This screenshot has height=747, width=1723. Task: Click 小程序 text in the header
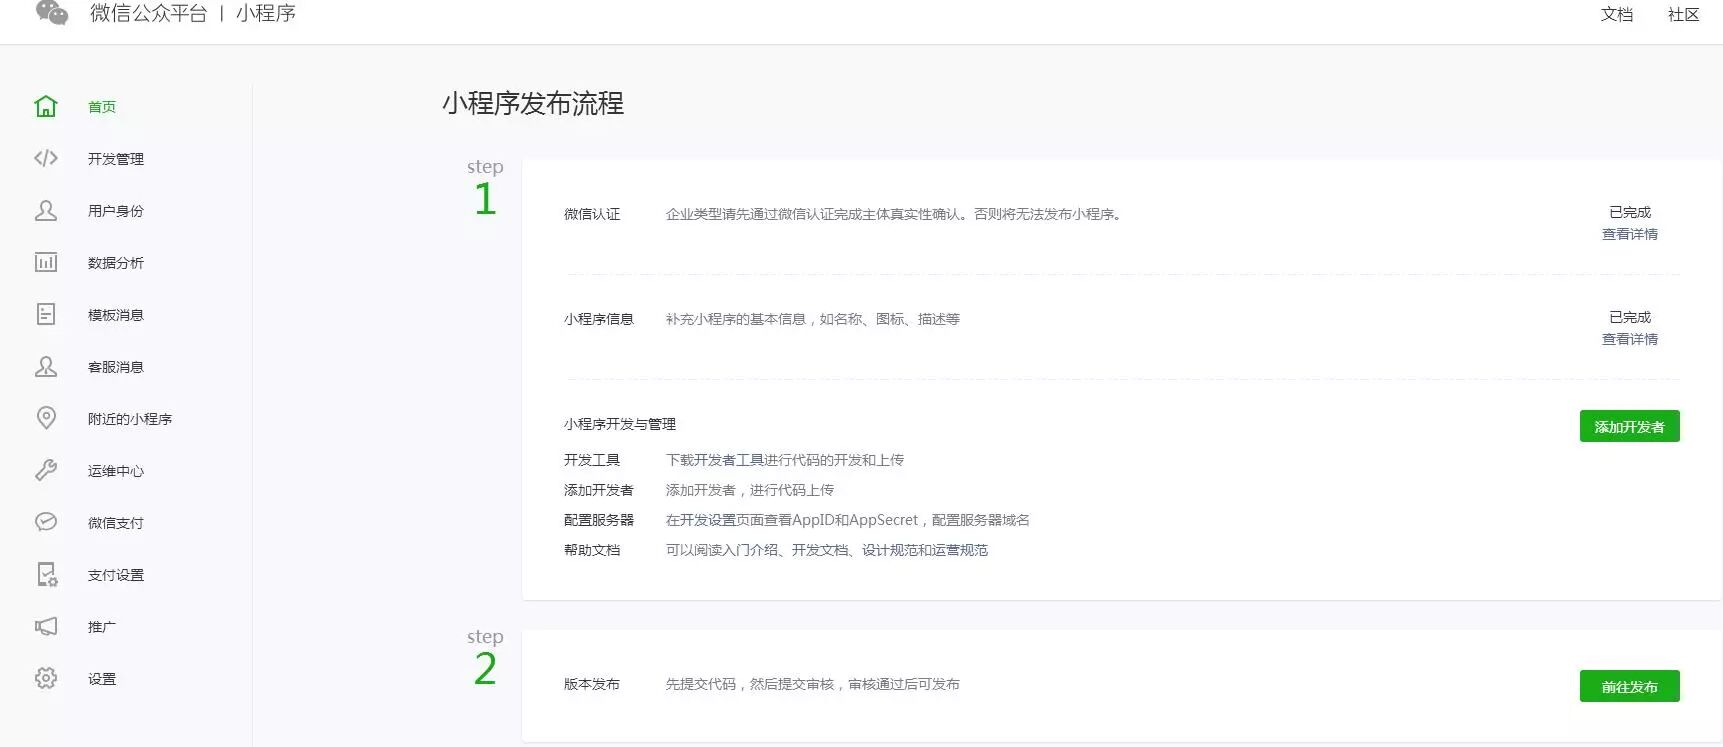[x=266, y=13]
